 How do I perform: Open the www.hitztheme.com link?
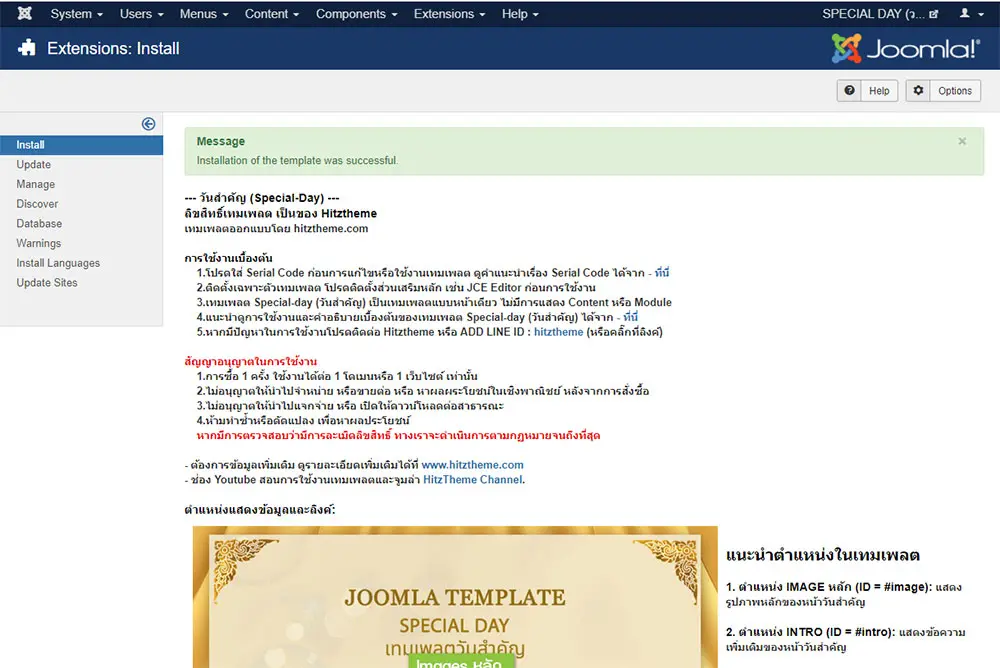472,465
